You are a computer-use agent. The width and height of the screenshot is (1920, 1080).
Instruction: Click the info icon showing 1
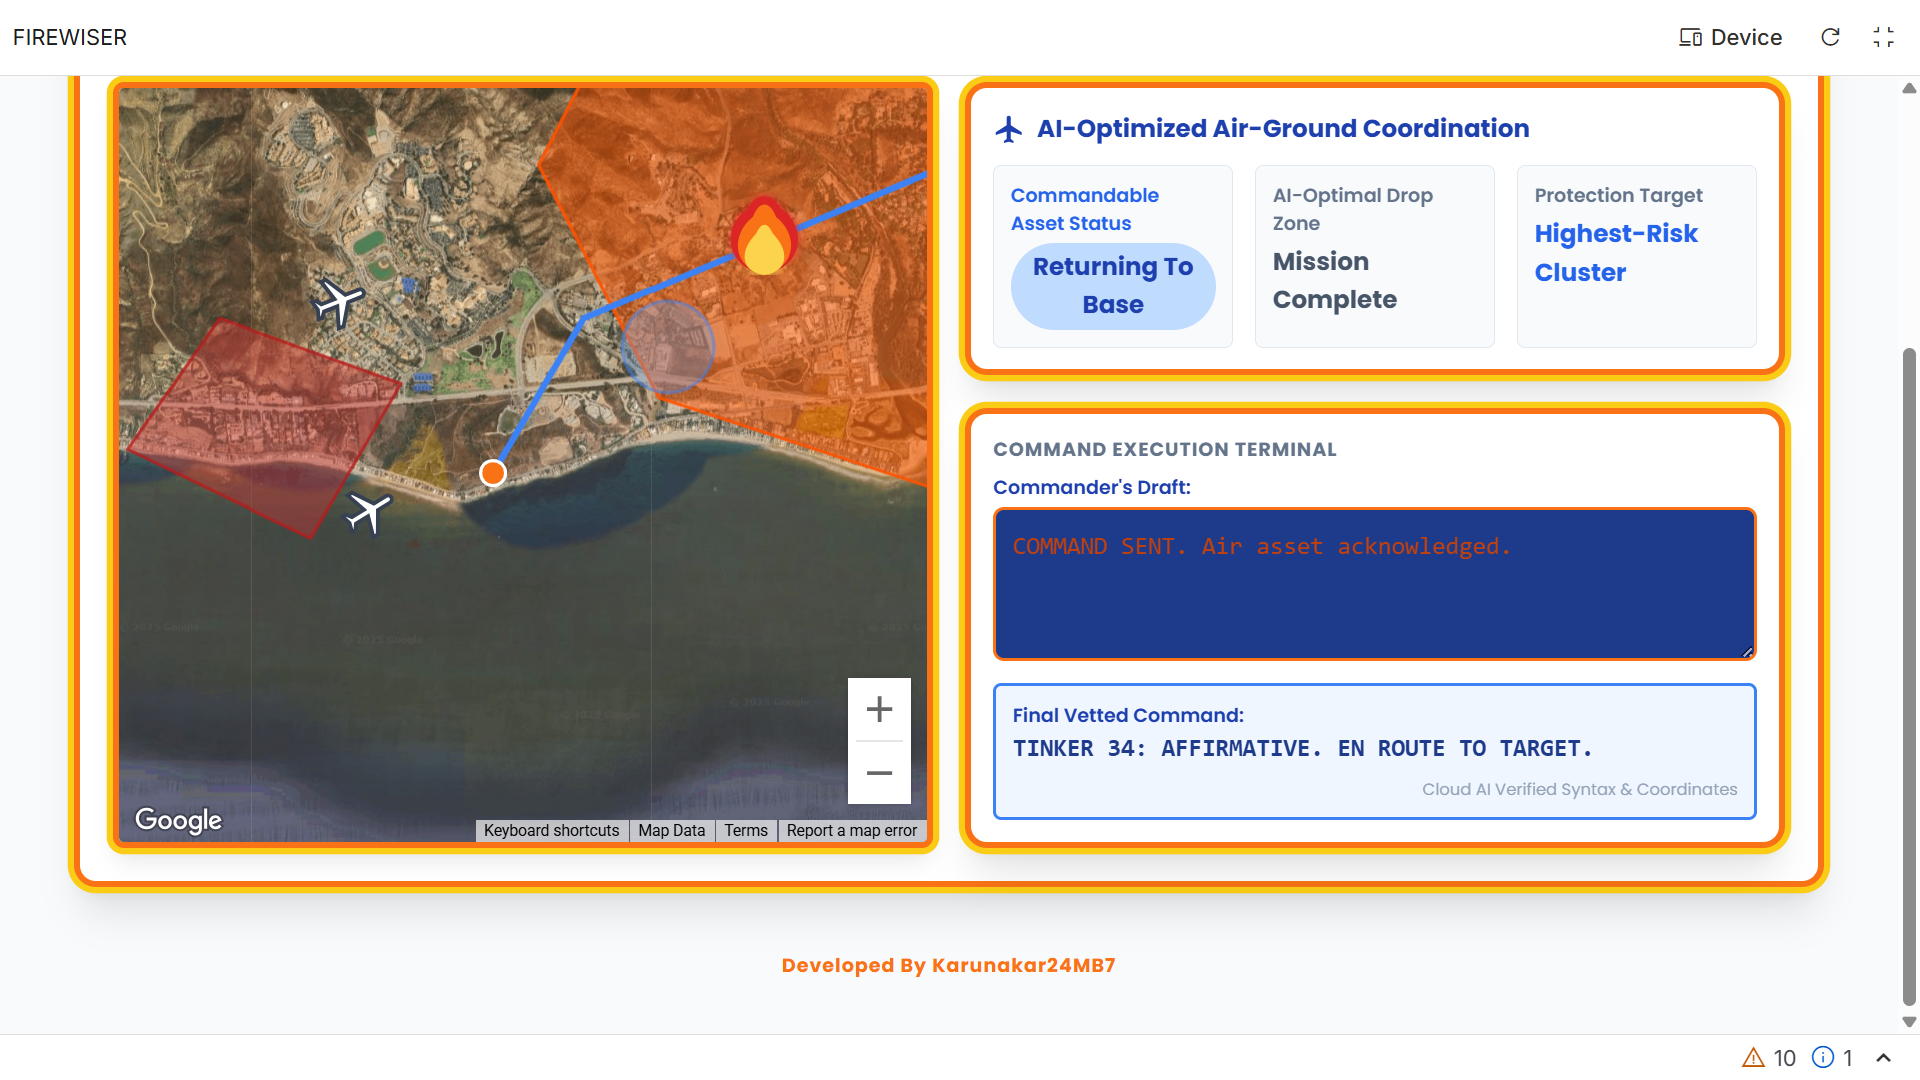click(1823, 1058)
